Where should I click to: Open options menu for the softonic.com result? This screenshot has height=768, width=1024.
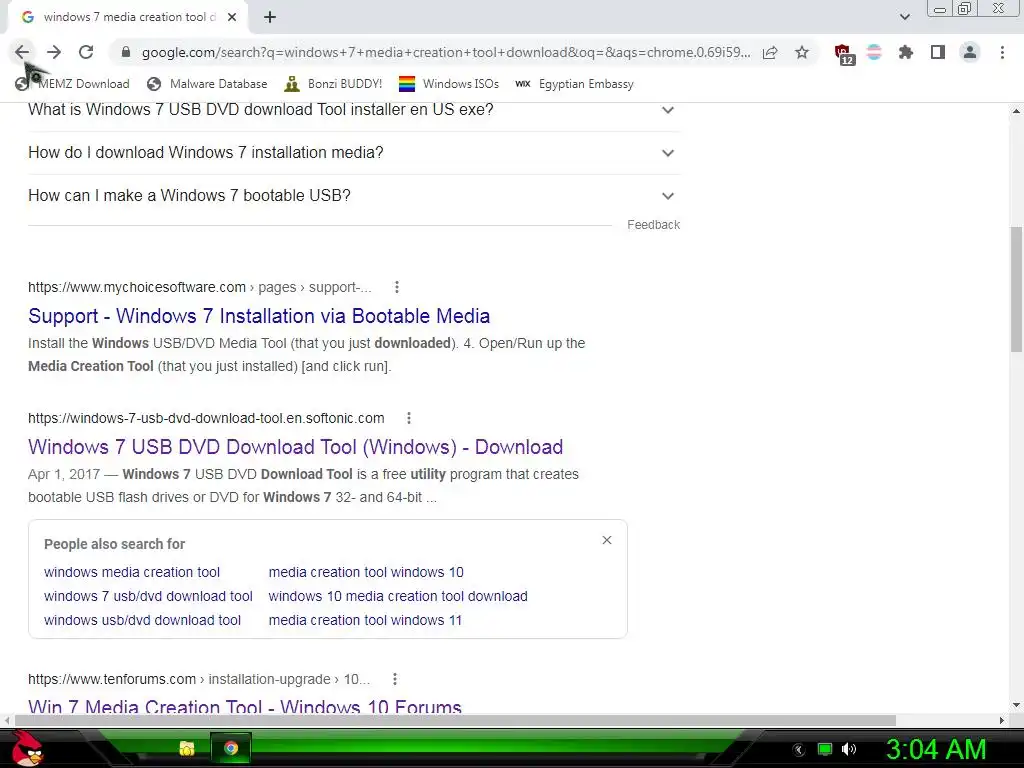pyautogui.click(x=409, y=418)
